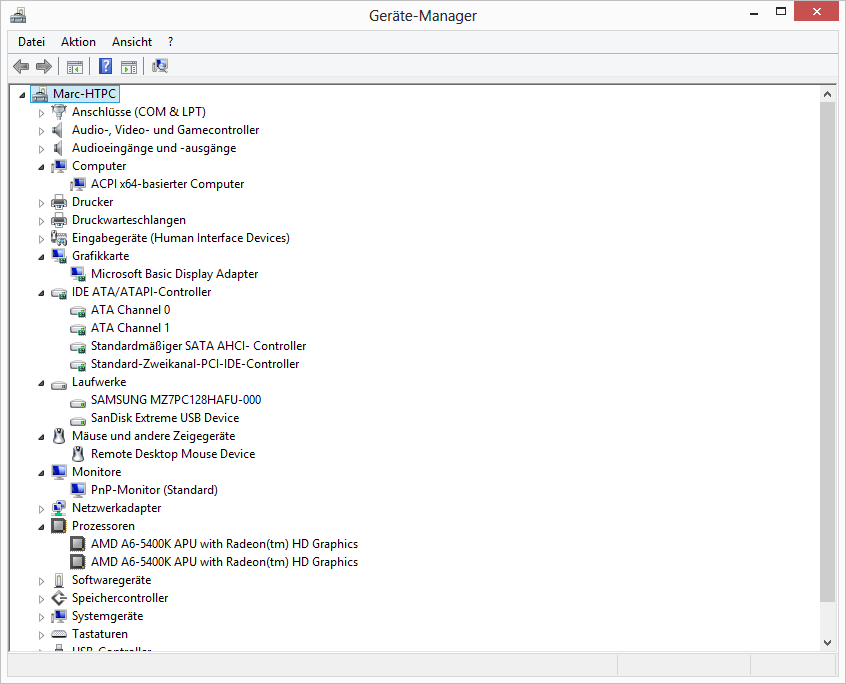Expand the Druckwarteschlangen category
Viewport: 846px width, 684px height.
click(42, 221)
